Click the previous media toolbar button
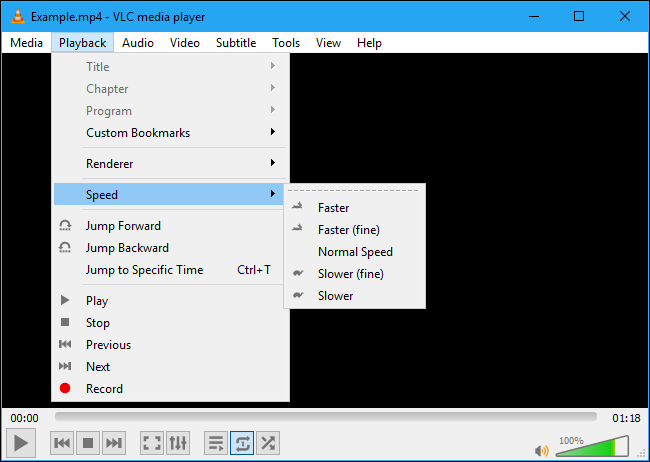 click(62, 443)
